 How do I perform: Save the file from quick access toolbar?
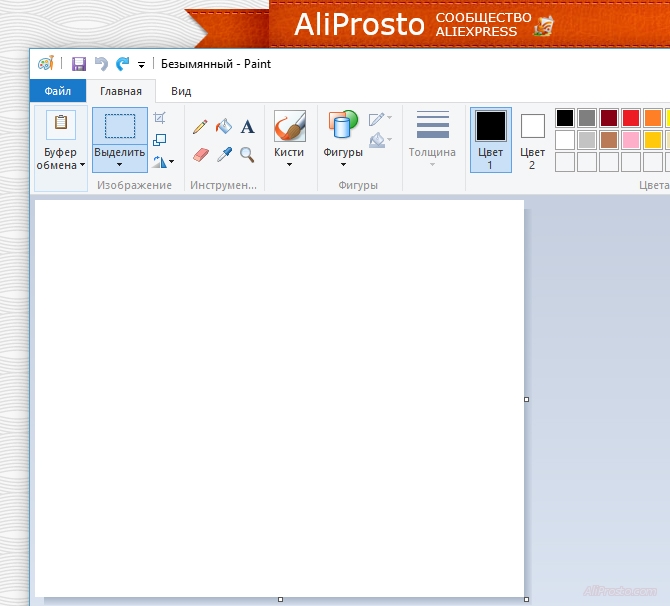coord(79,64)
